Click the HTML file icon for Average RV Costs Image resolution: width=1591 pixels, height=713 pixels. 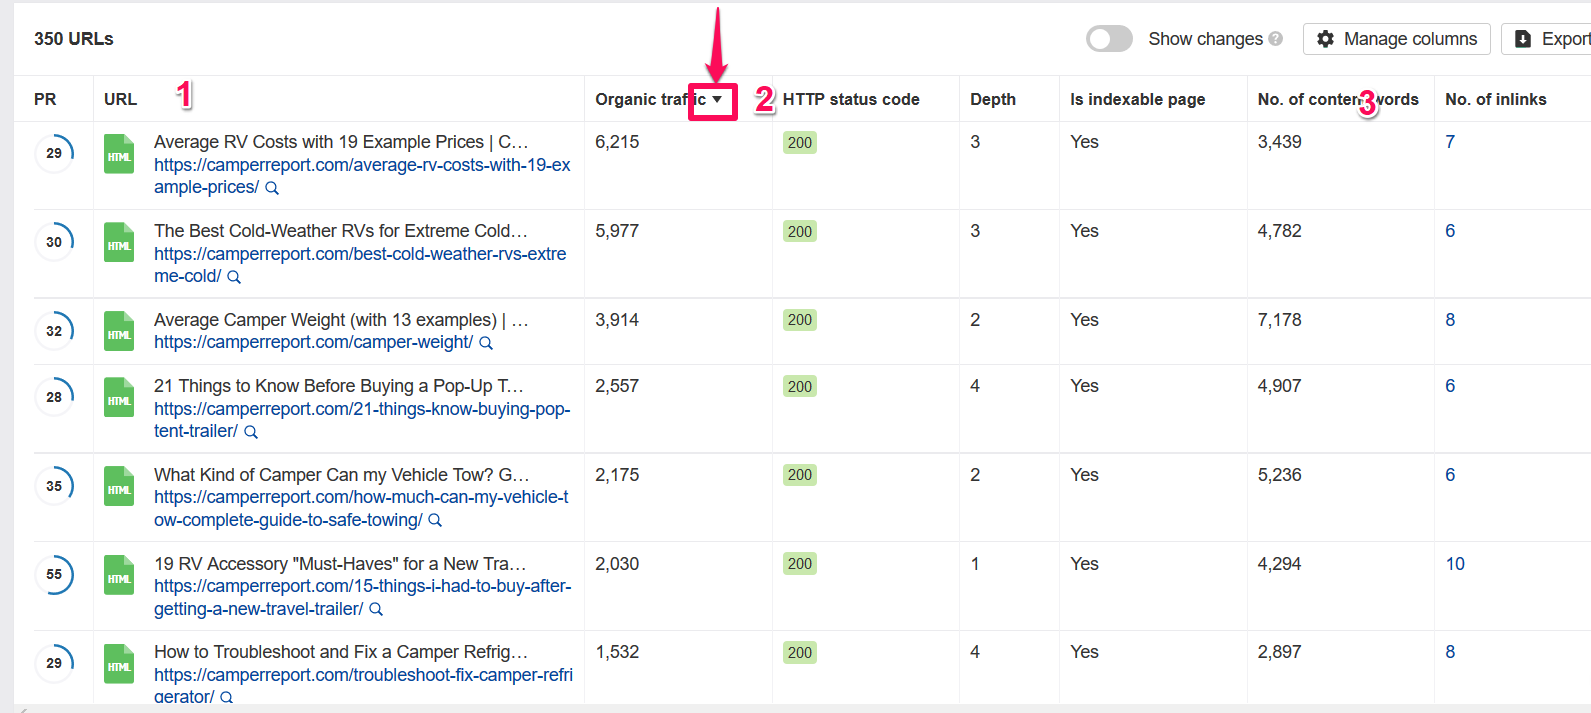119,155
